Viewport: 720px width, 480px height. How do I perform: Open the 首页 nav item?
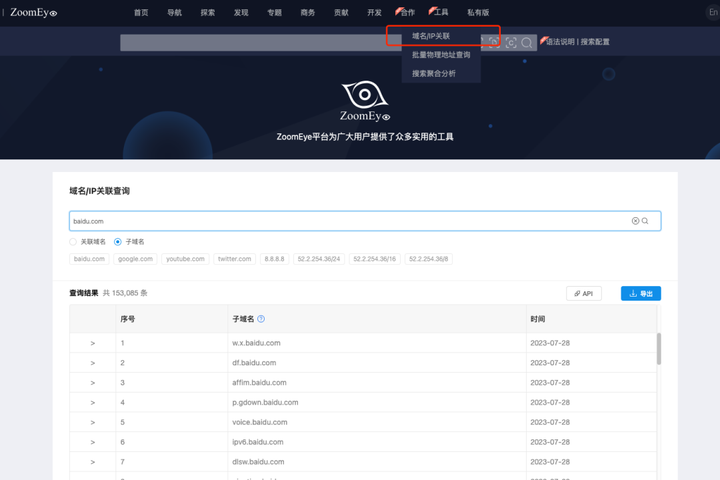[x=141, y=12]
